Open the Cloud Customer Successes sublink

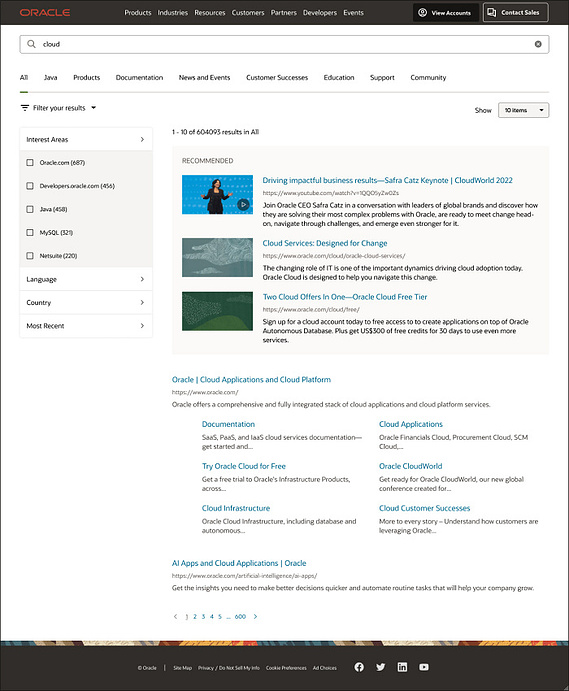pyautogui.click(x=424, y=508)
